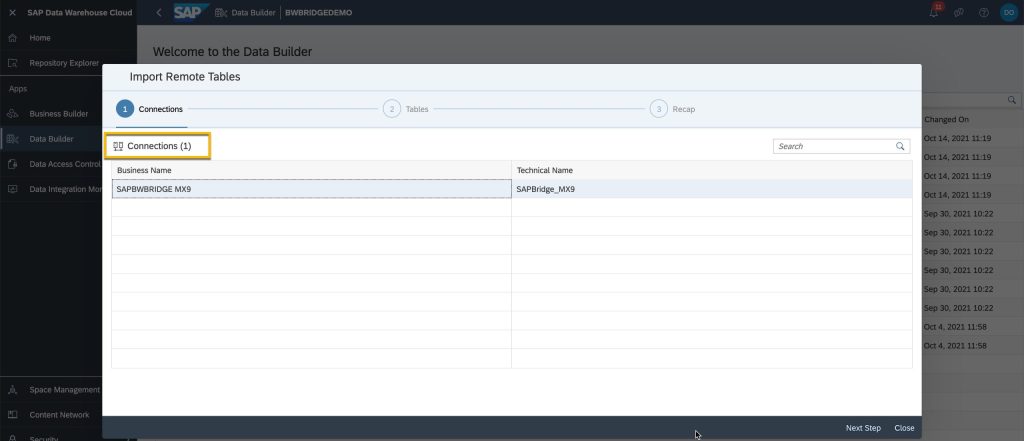The height and width of the screenshot is (441, 1024).
Task: Close the side navigation with X icon
Action: [12, 12]
